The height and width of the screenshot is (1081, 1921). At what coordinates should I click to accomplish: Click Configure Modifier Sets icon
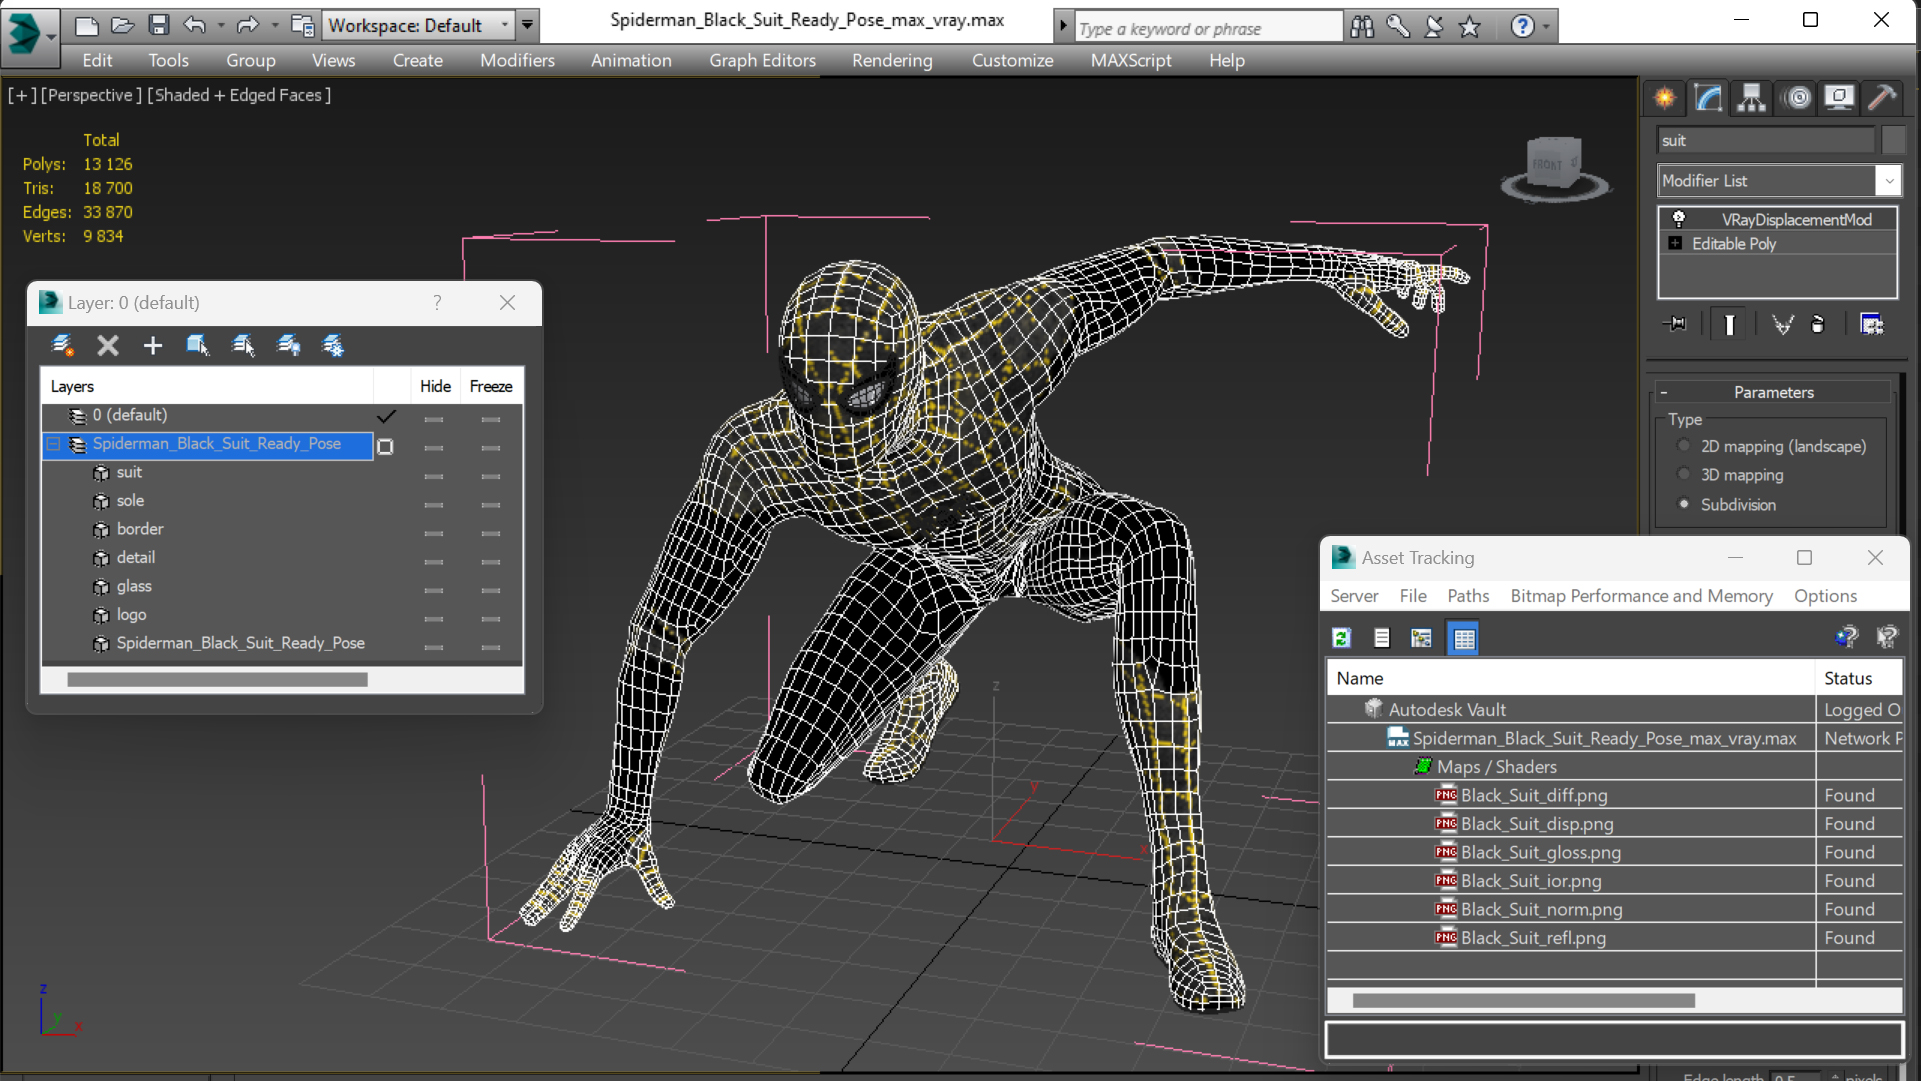click(x=1871, y=324)
